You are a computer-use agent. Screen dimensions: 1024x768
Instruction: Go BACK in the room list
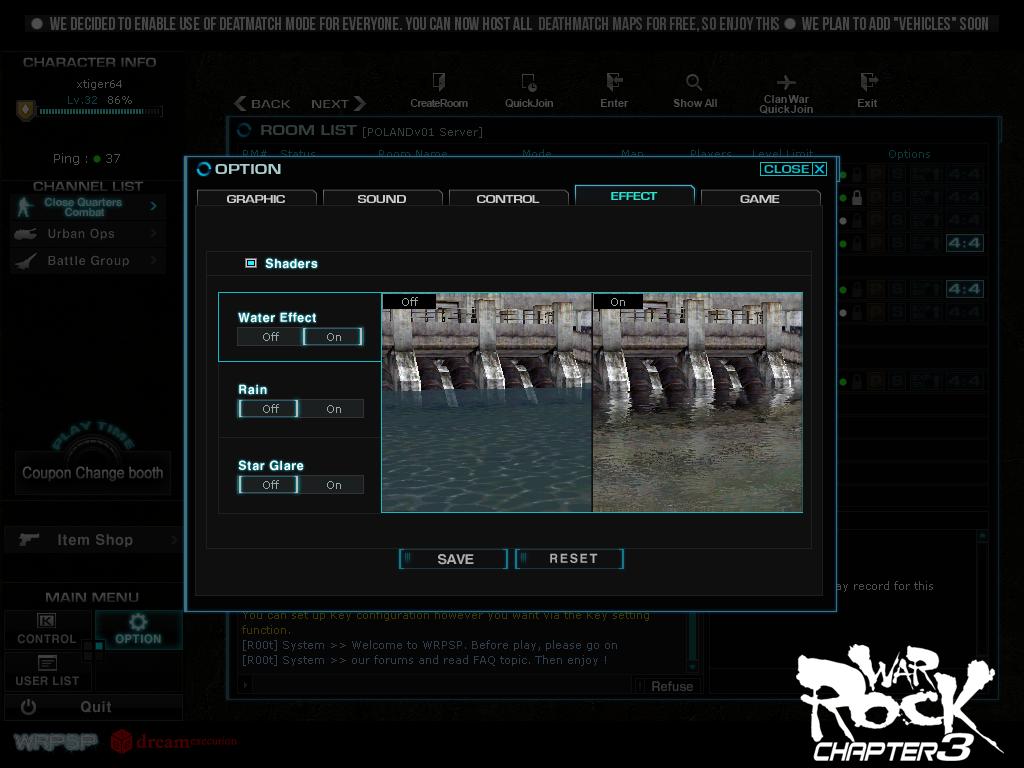pos(263,104)
